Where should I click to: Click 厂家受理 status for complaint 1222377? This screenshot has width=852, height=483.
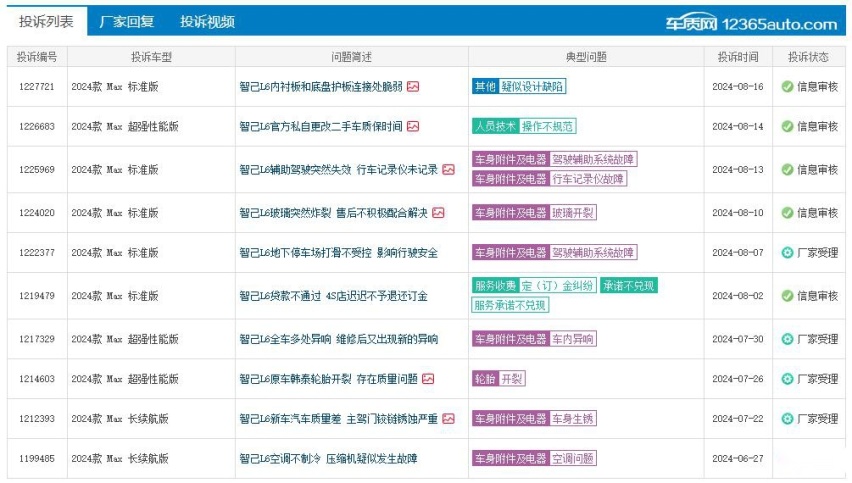817,253
